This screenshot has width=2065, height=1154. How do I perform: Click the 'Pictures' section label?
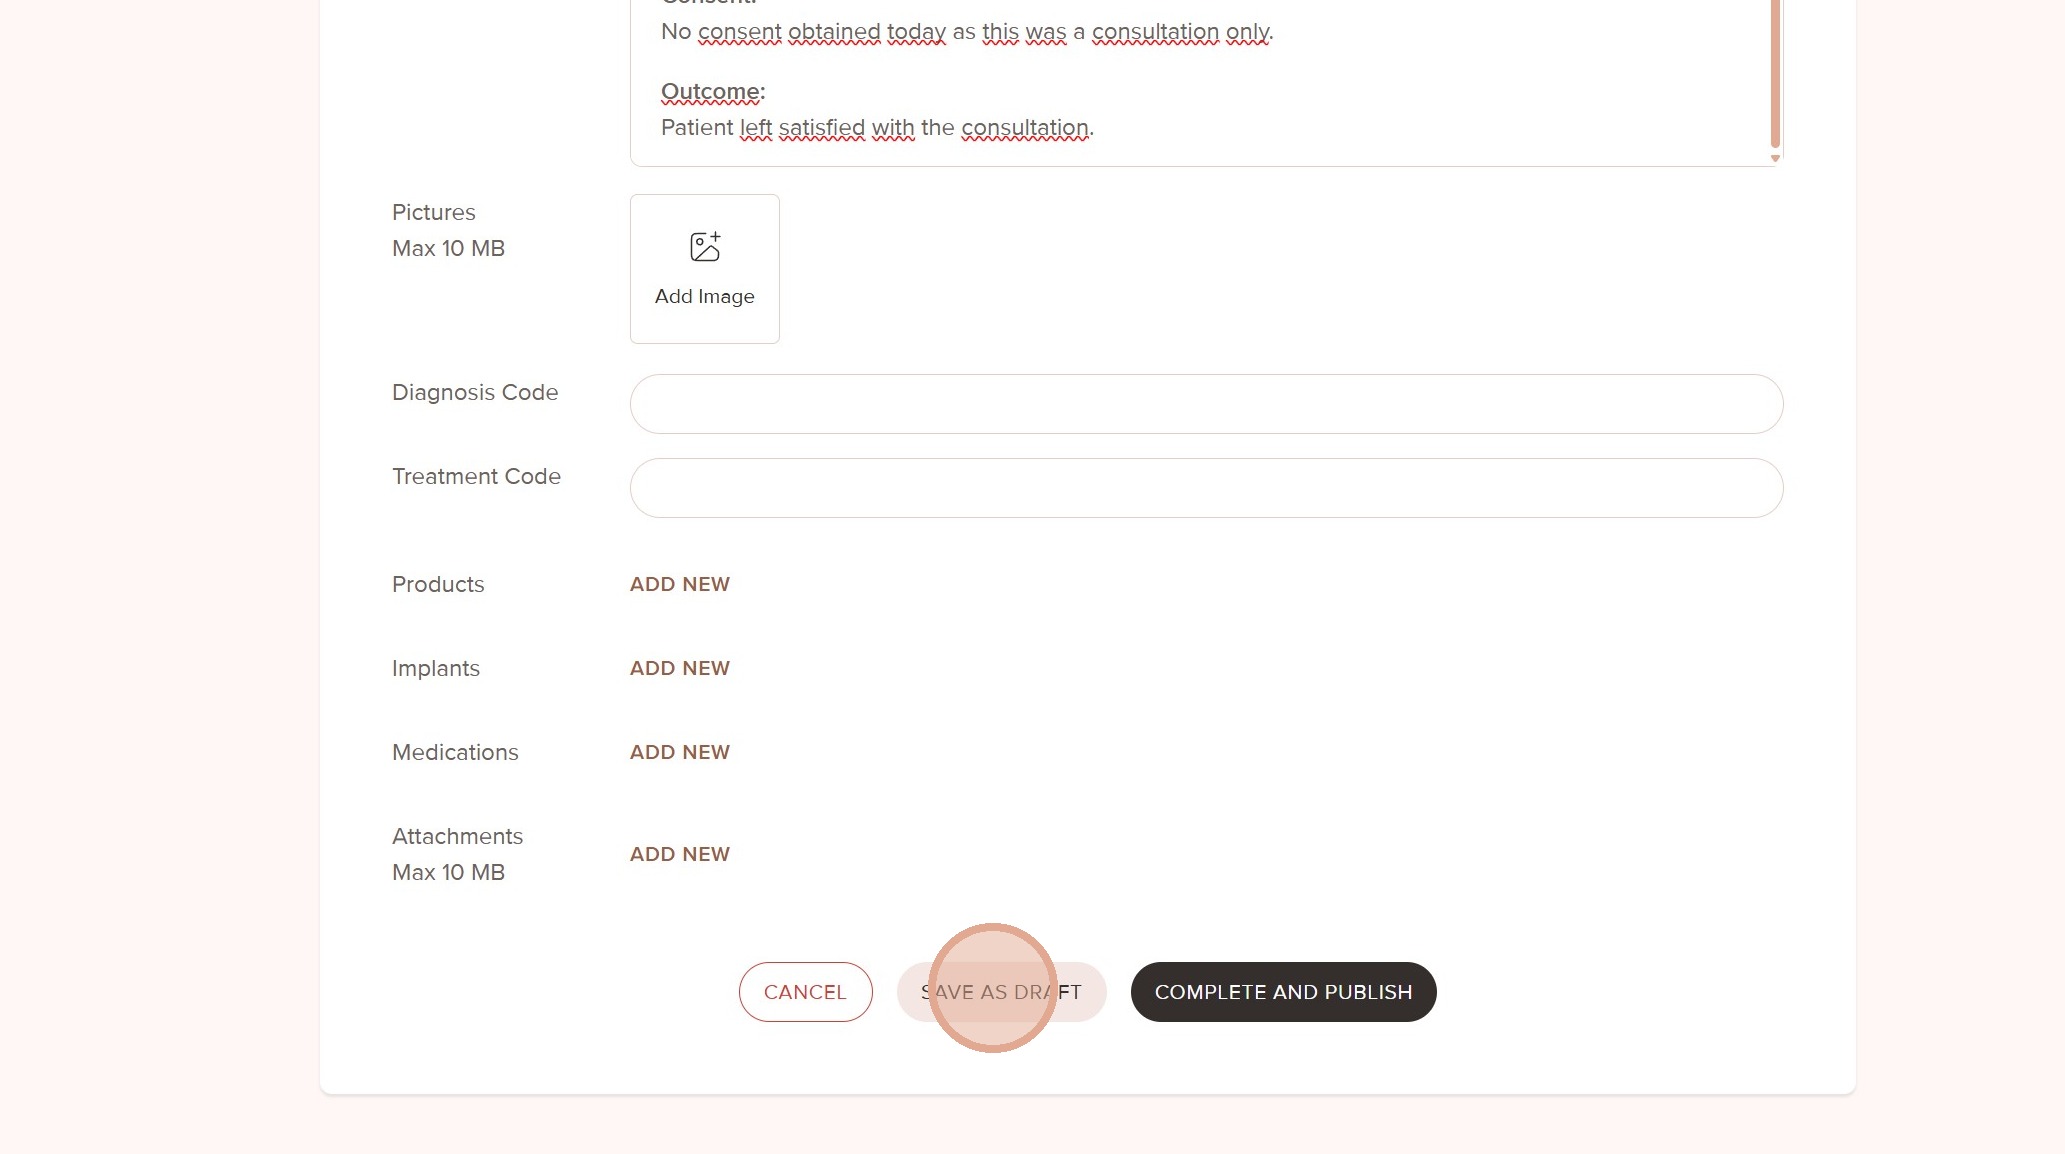(433, 212)
